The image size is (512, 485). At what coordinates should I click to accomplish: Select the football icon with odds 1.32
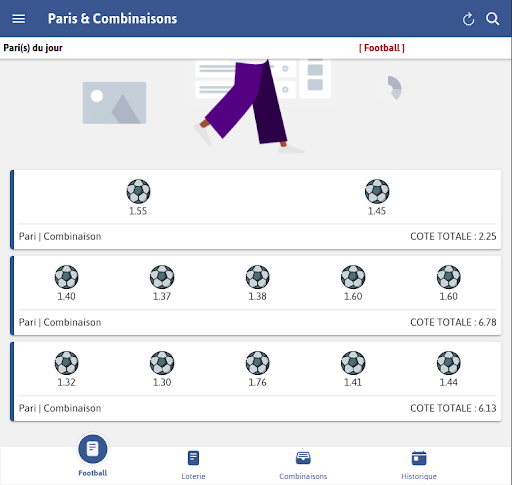(67, 363)
